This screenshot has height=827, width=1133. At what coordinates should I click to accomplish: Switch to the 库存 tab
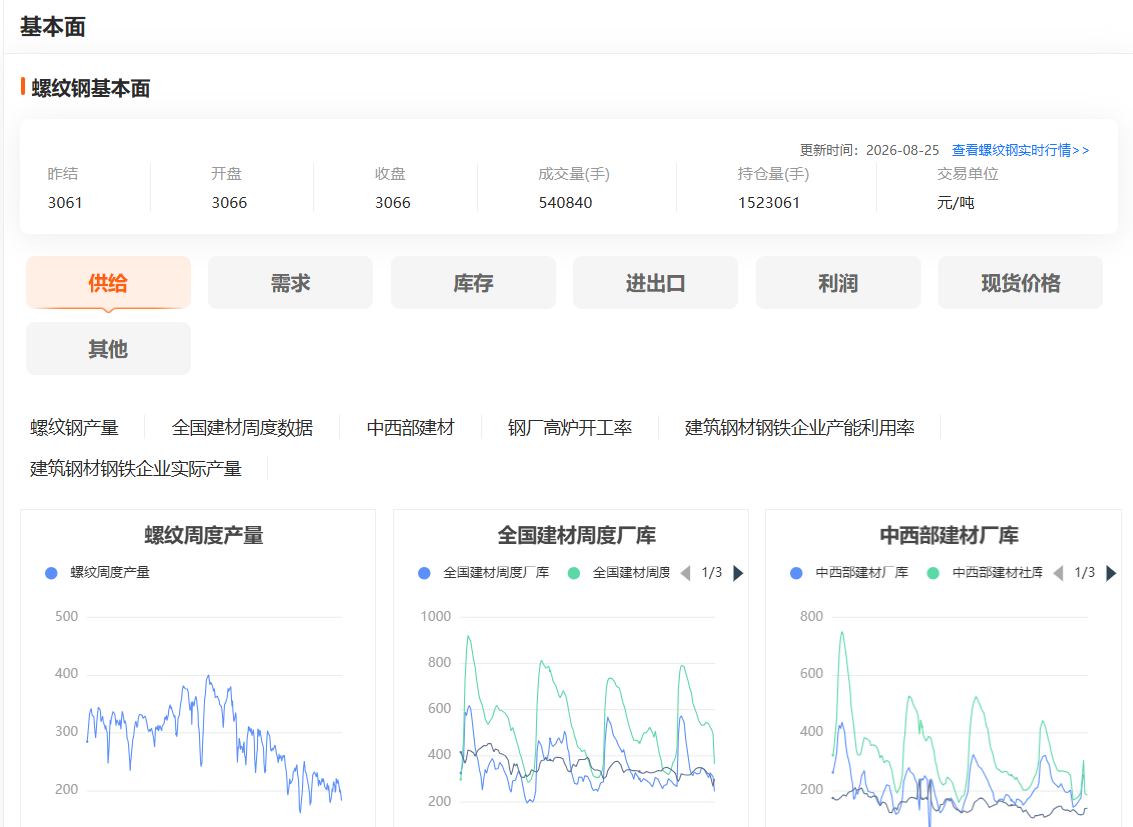(473, 283)
